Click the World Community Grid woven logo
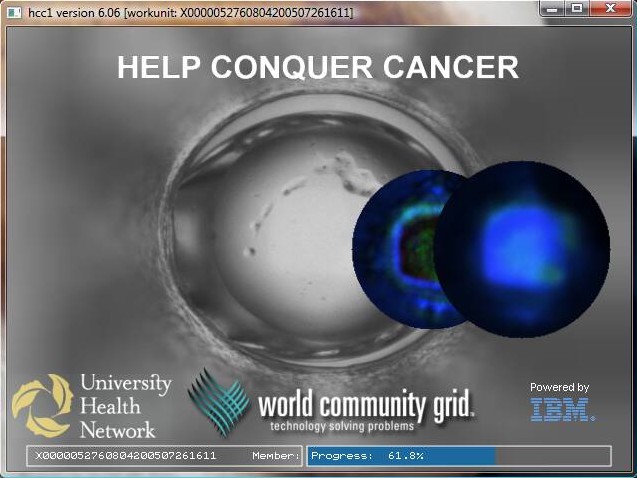 [218, 401]
